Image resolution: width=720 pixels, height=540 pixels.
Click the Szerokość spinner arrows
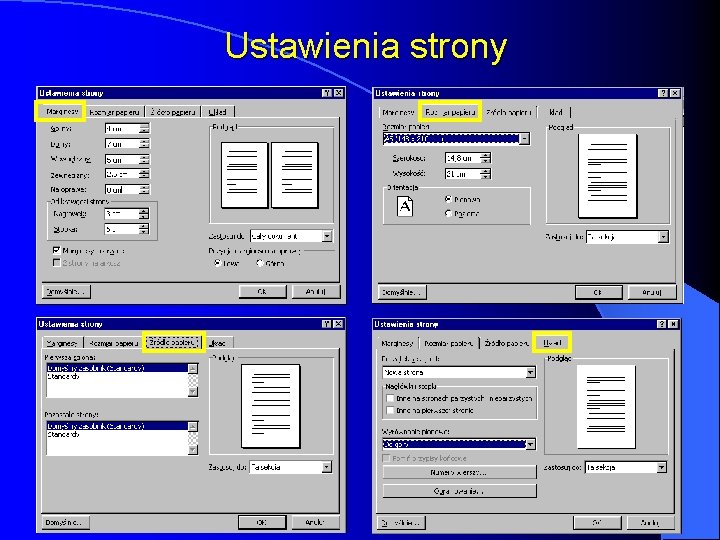tap(486, 158)
